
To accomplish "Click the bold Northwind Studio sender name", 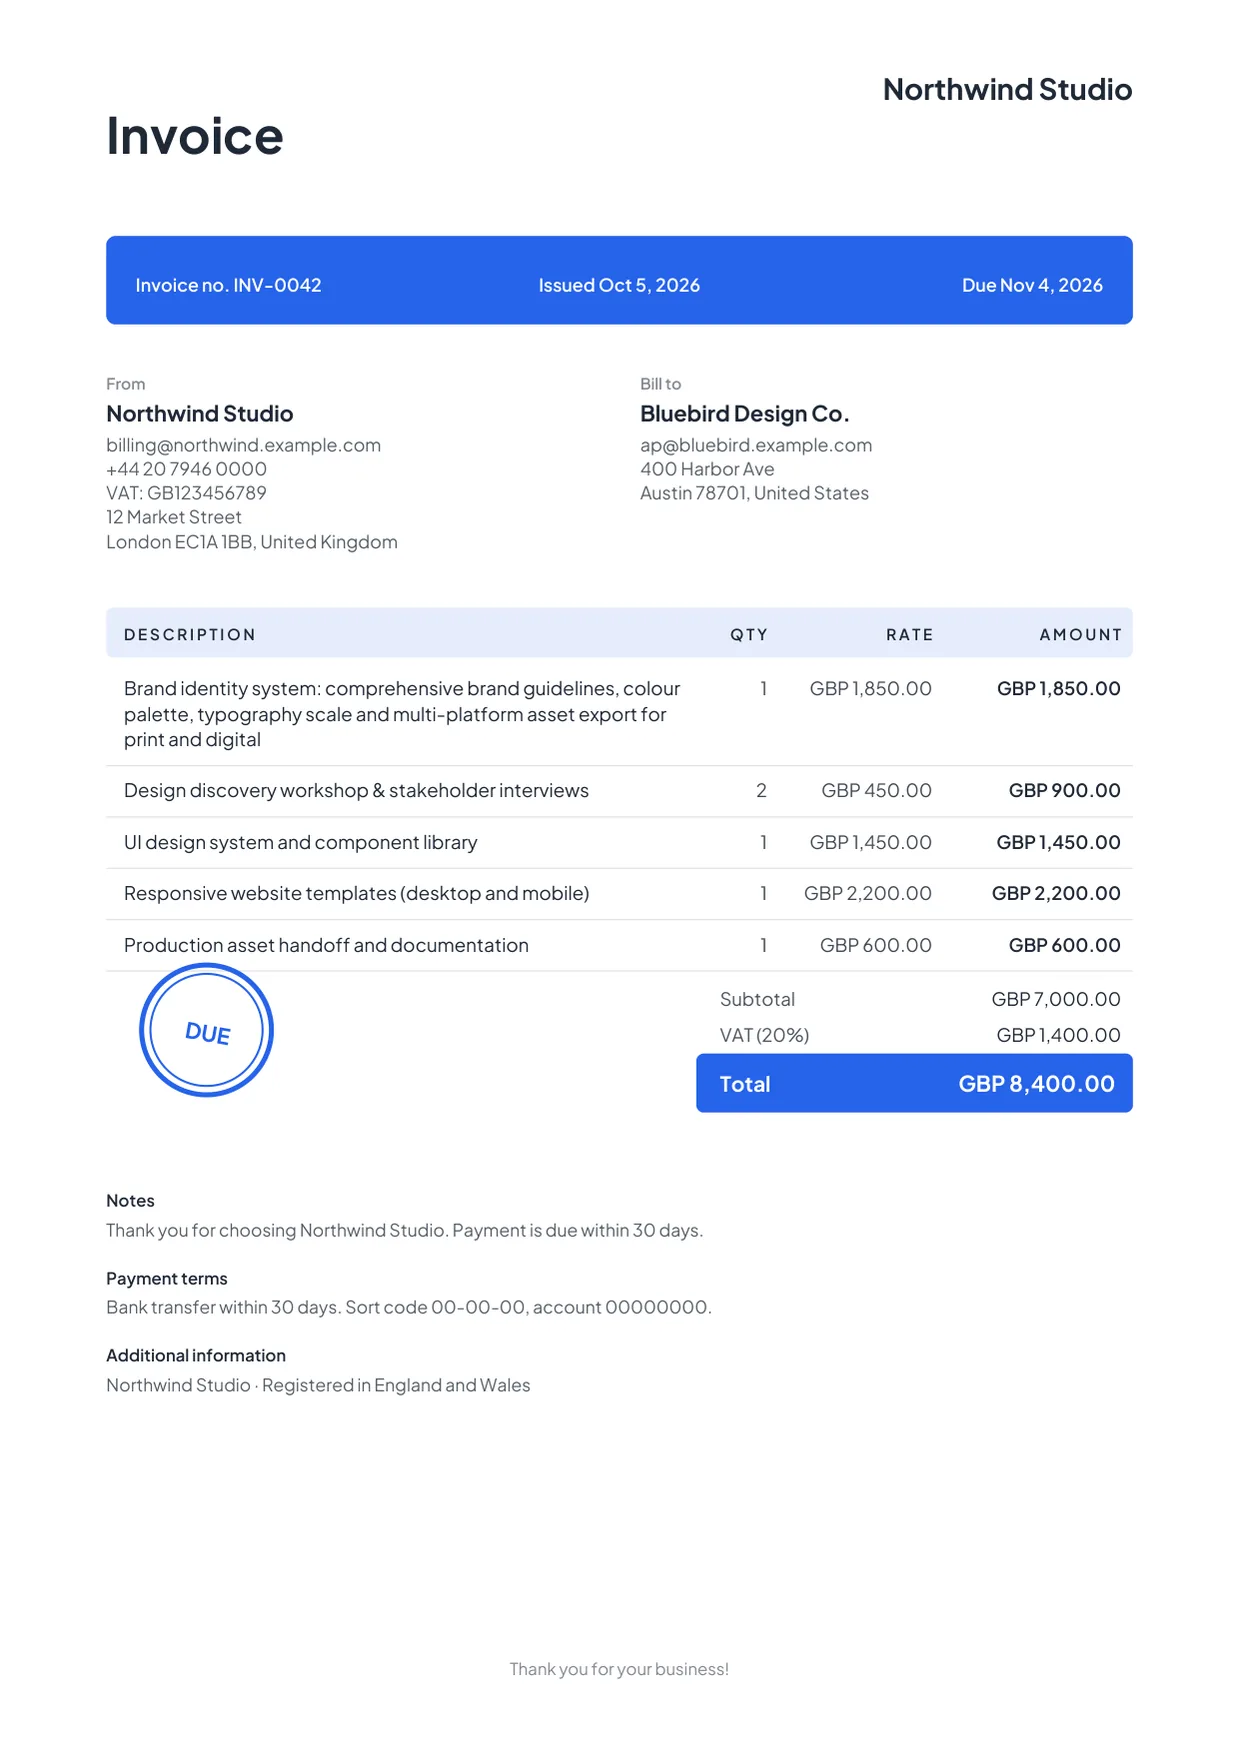I will pyautogui.click(x=200, y=413).
